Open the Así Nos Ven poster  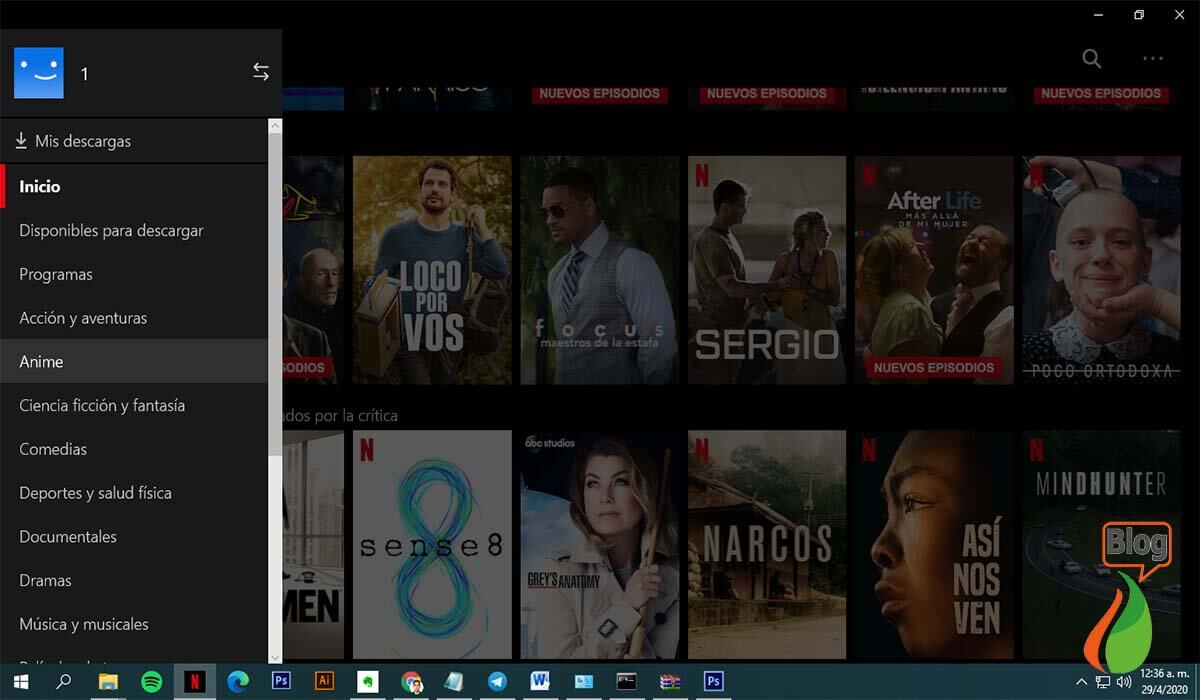pyautogui.click(x=934, y=545)
